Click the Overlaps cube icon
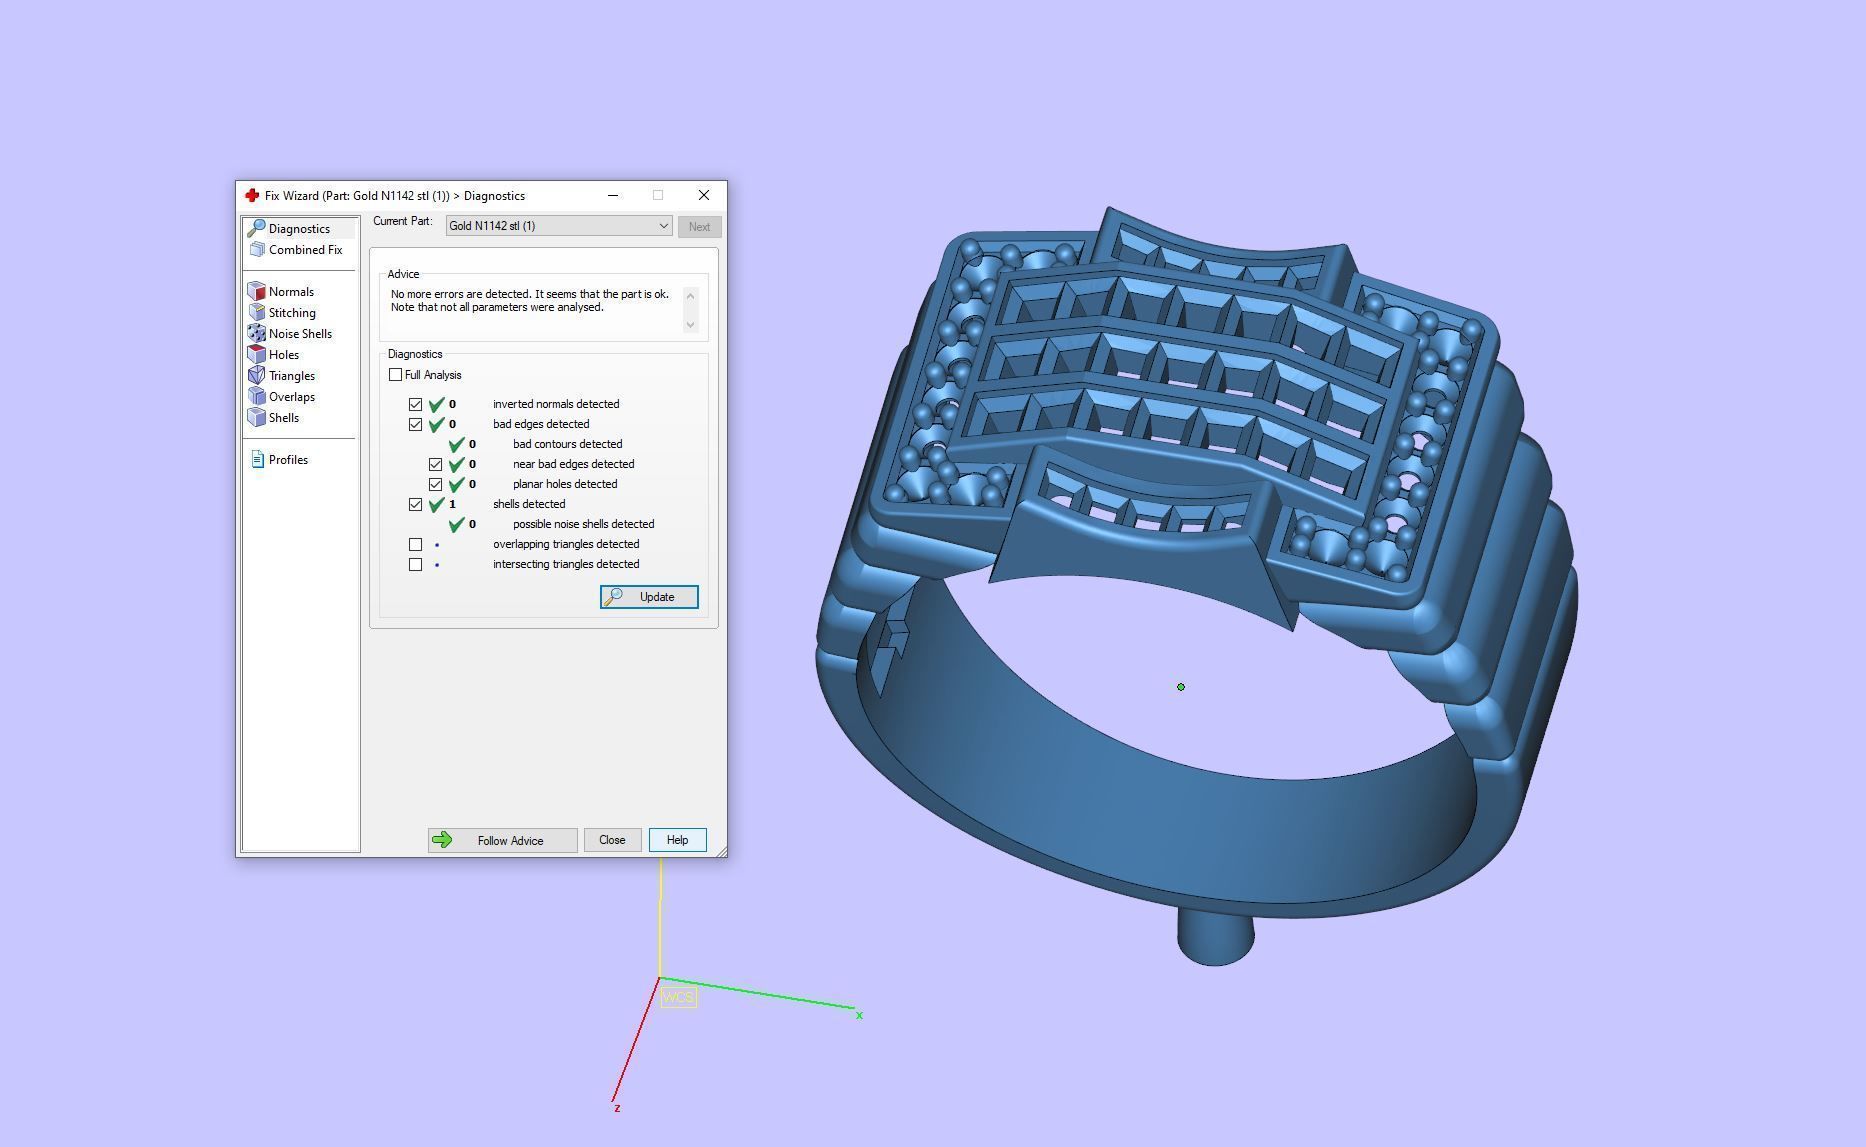The image size is (1866, 1147). pyautogui.click(x=257, y=397)
